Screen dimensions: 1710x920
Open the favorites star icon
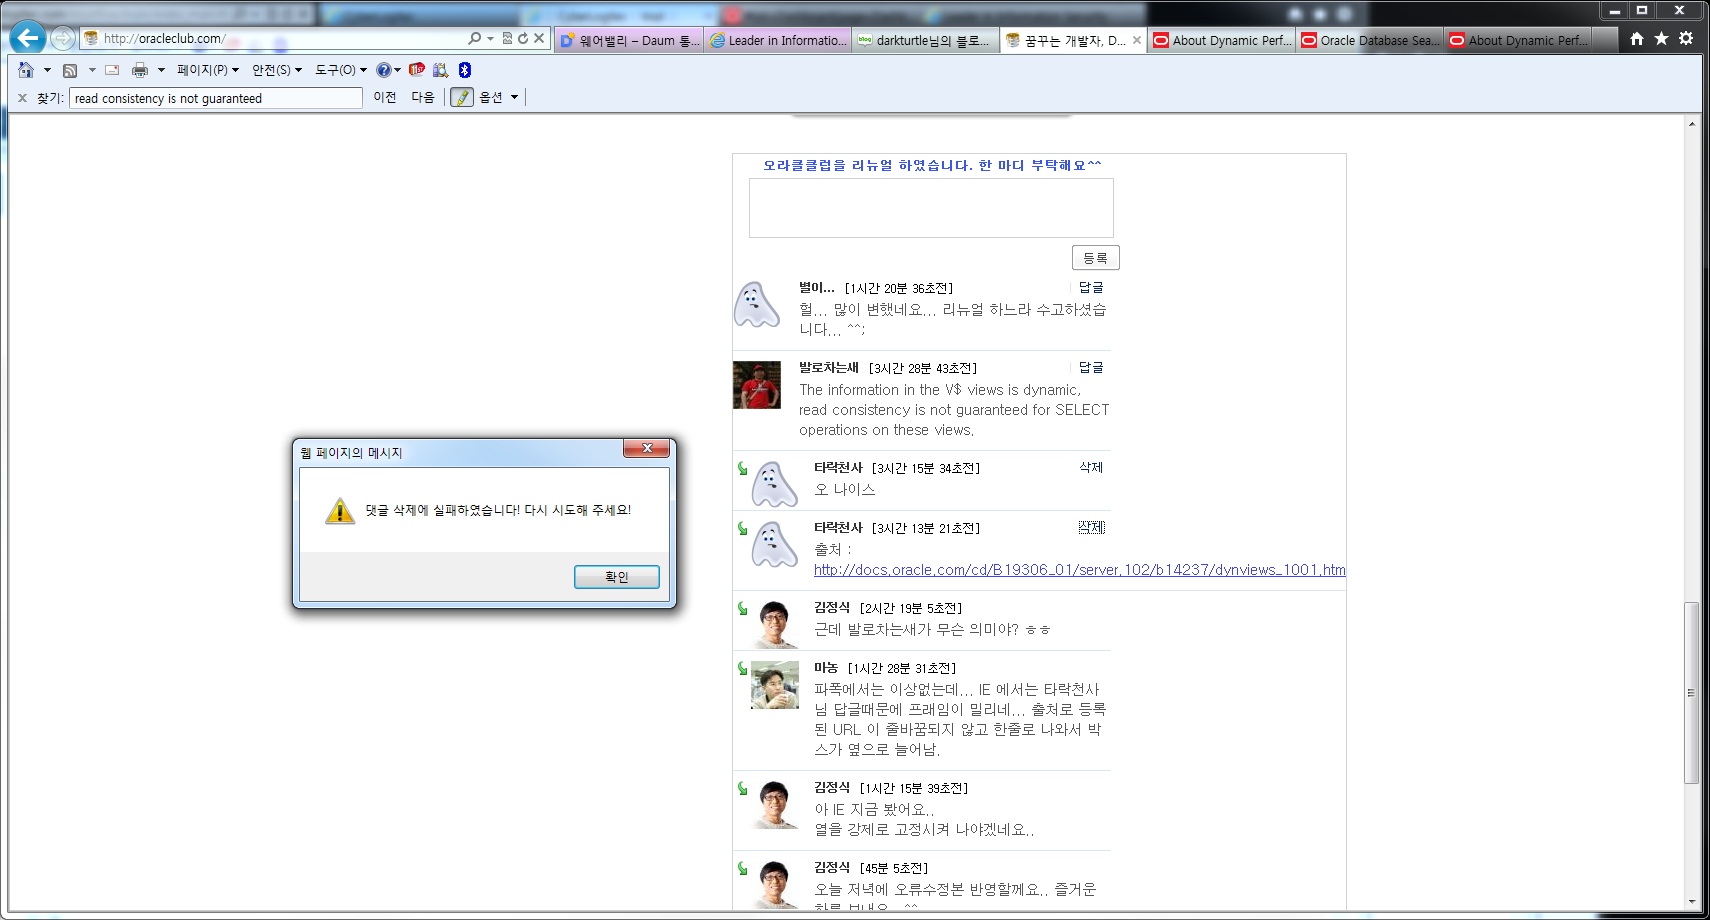point(1661,38)
